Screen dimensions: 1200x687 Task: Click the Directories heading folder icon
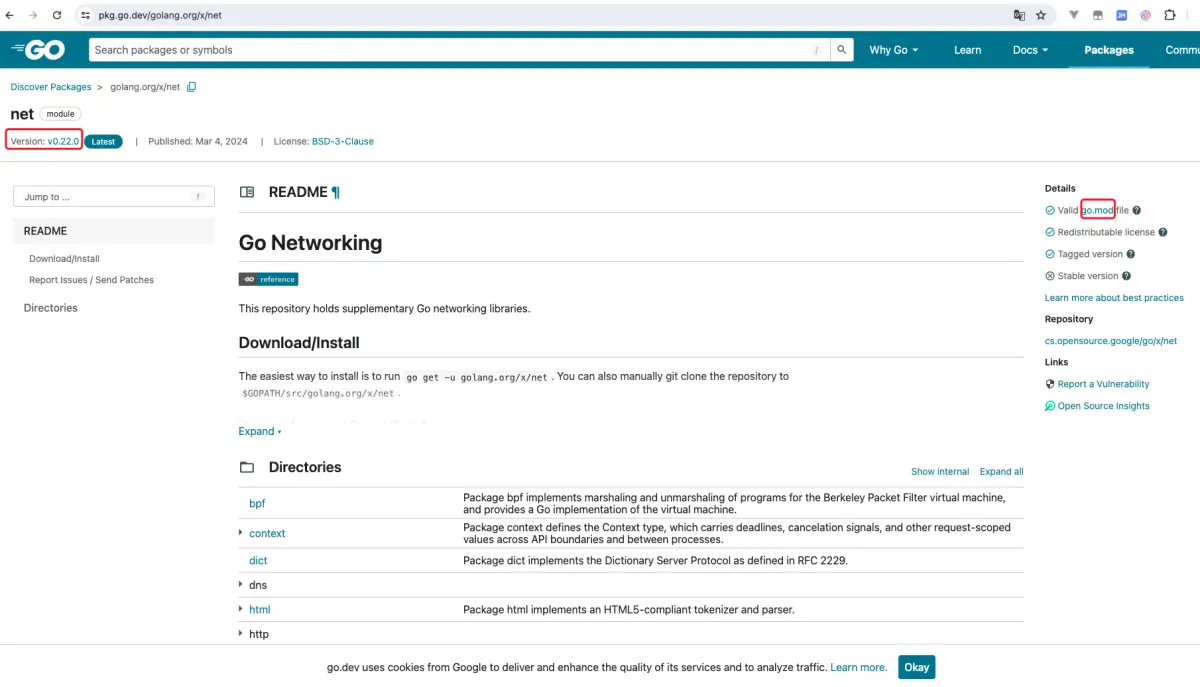247,467
